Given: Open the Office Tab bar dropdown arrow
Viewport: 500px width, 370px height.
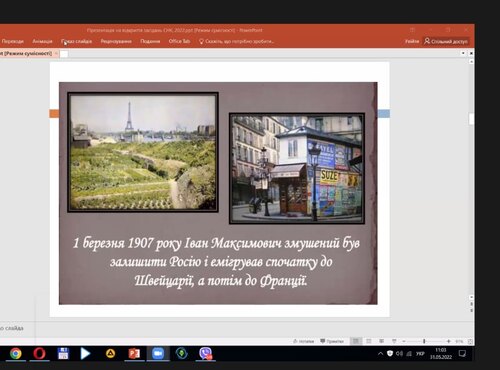Looking at the screenshot, I should (463, 53).
